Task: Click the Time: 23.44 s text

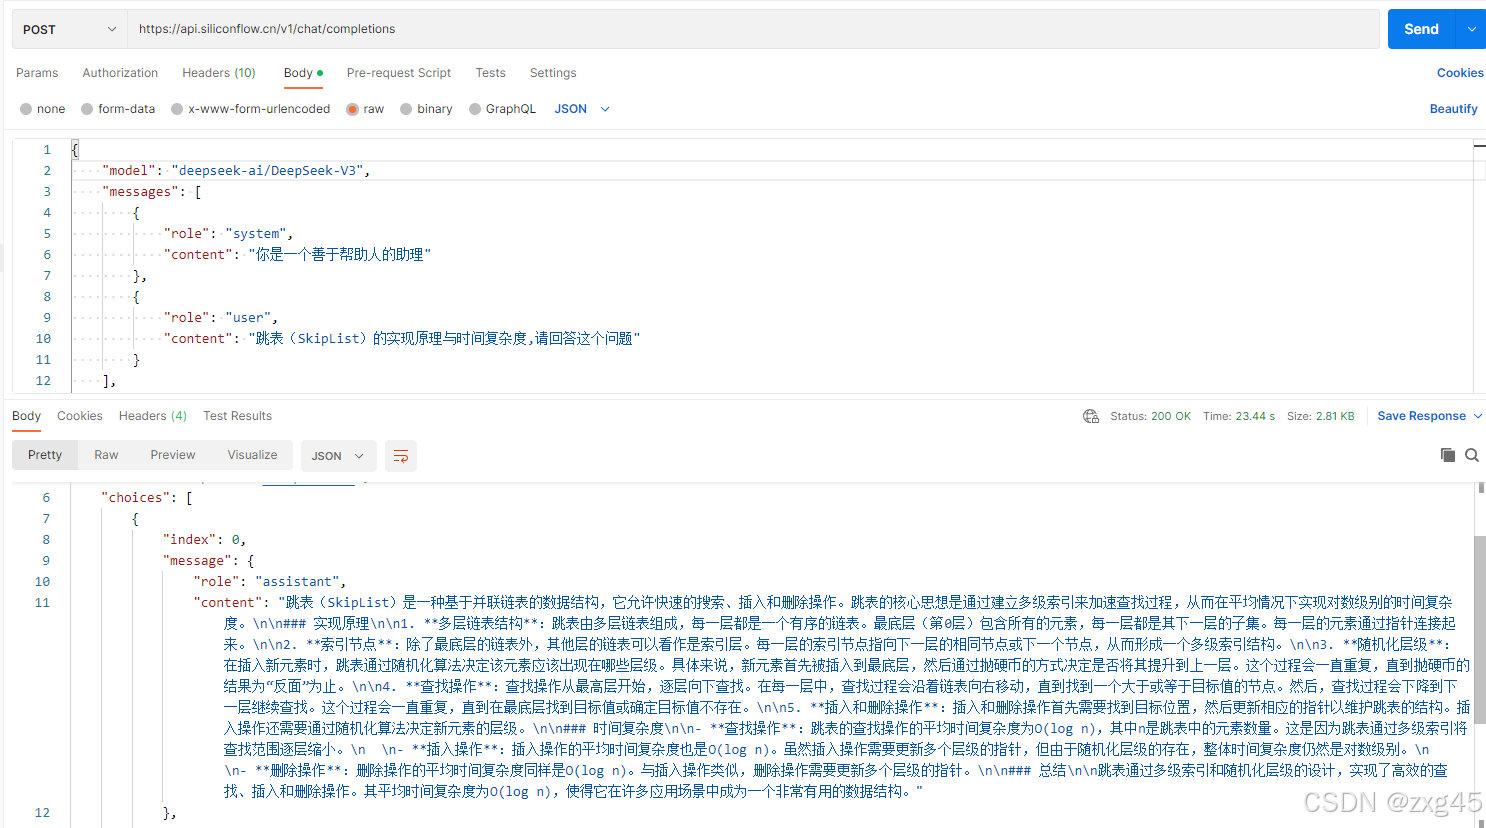Action: tap(1239, 416)
